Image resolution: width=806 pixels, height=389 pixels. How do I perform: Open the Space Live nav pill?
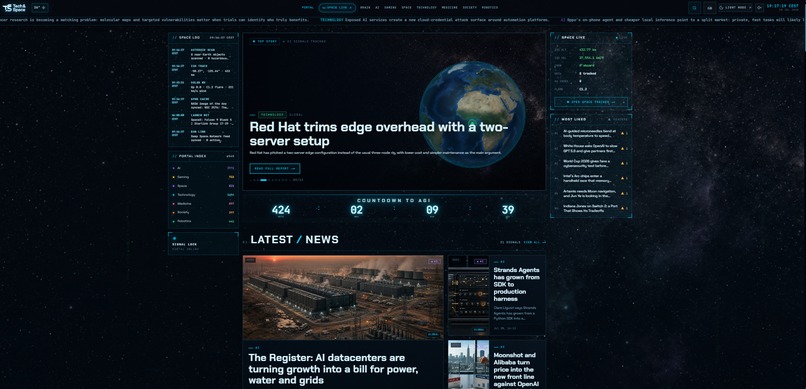[x=337, y=8]
